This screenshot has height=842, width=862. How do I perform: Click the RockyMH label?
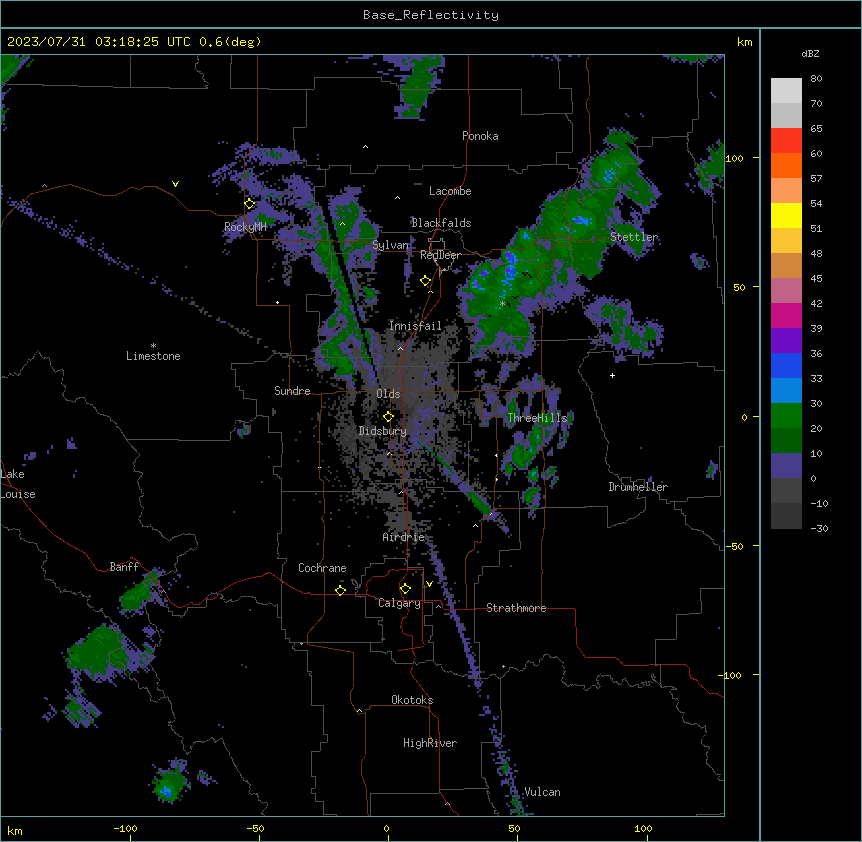click(x=245, y=226)
